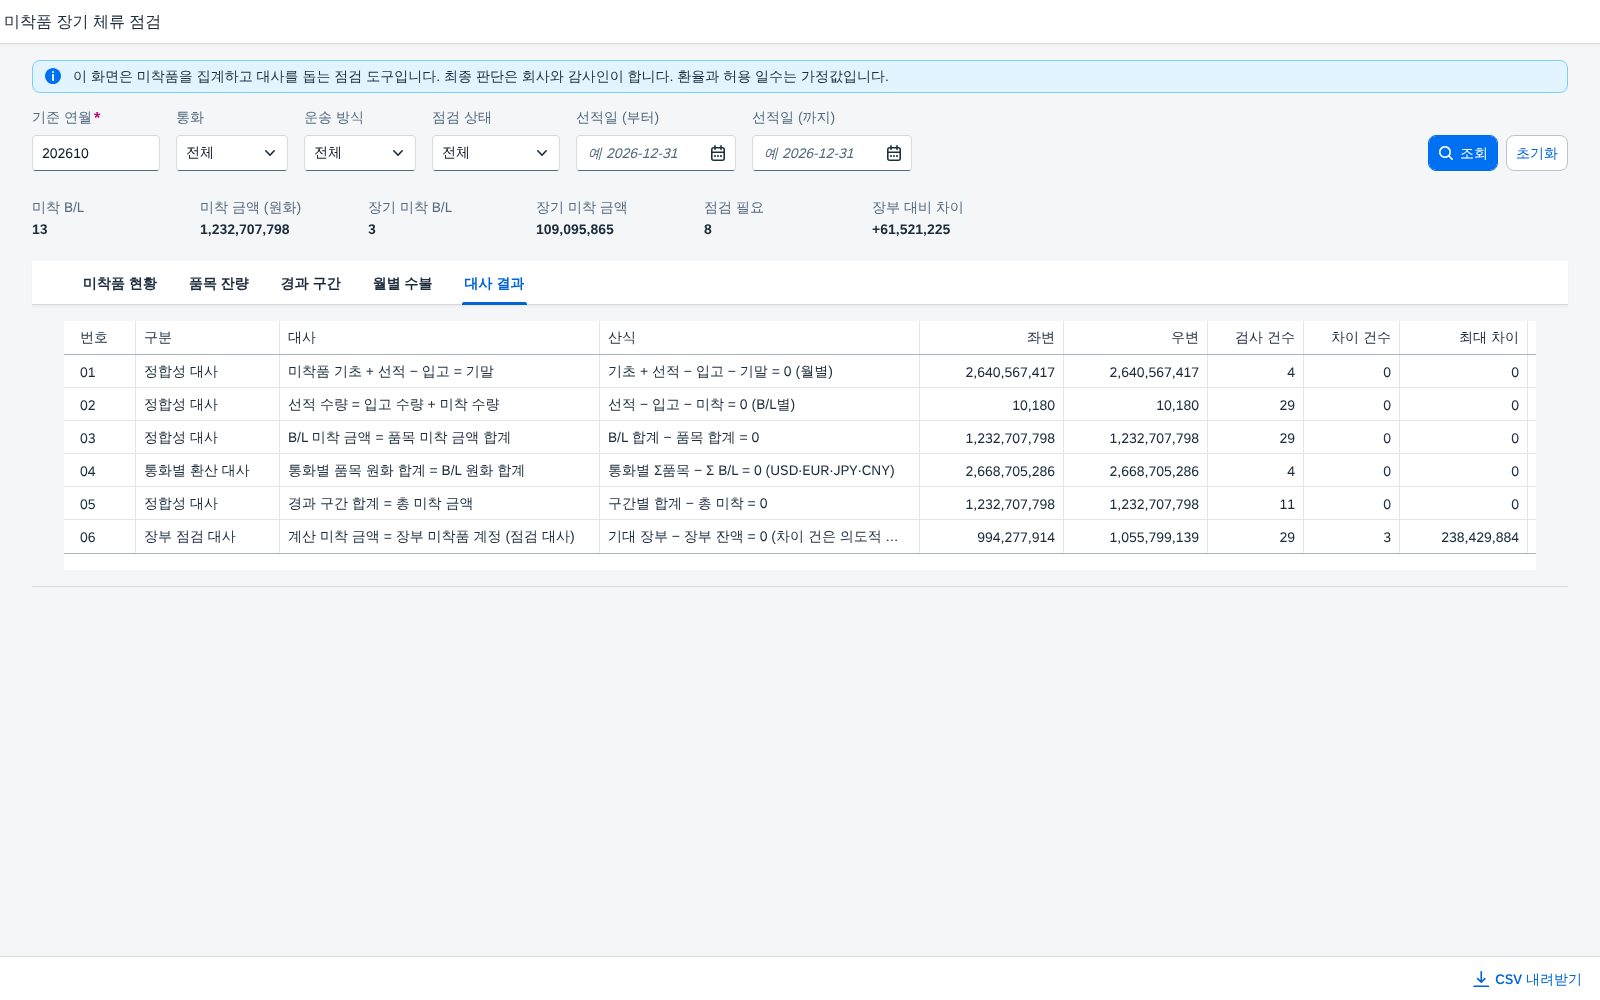Click the 좌변 column header
The height and width of the screenshot is (1000, 1600).
(x=992, y=338)
